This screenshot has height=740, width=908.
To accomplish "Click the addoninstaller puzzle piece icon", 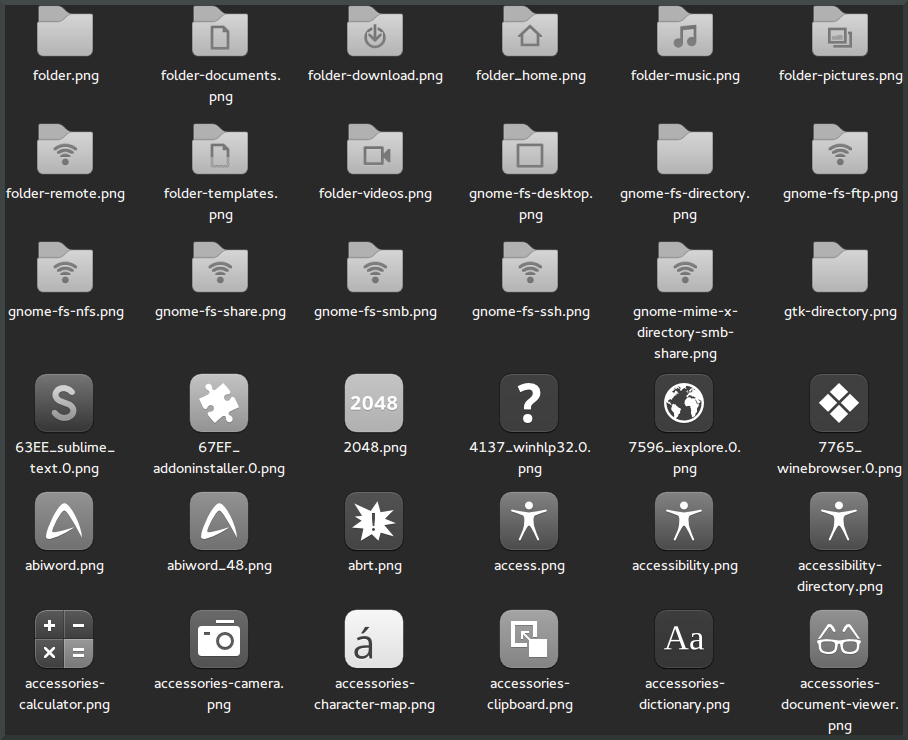I will click(x=219, y=403).
